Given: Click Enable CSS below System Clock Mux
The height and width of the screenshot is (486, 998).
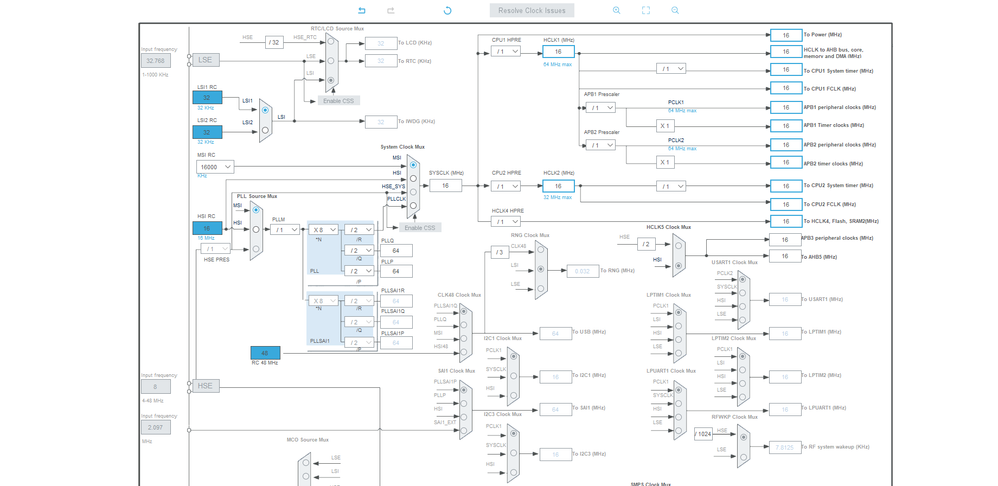Looking at the screenshot, I should tap(420, 228).
